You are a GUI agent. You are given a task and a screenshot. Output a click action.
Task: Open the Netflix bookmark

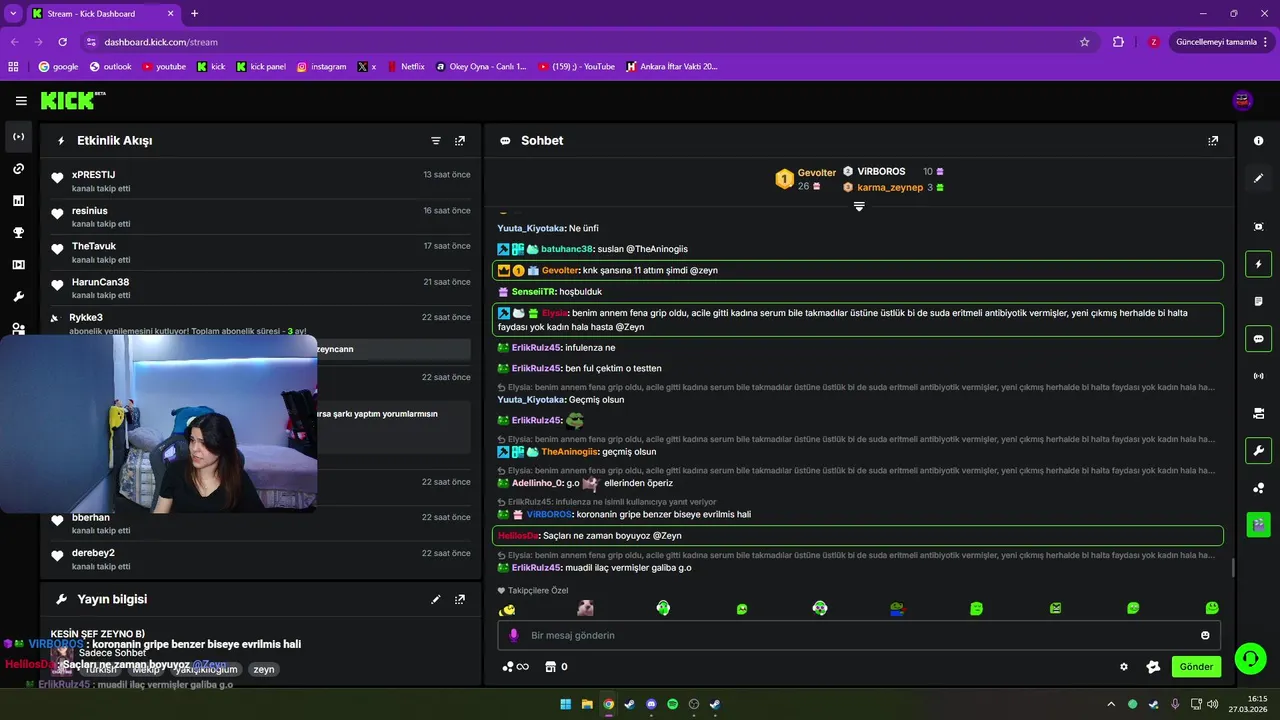point(404,67)
